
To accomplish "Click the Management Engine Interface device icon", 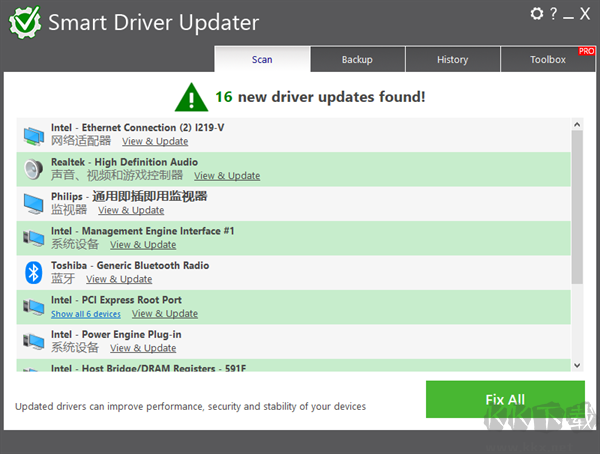I will [x=34, y=237].
